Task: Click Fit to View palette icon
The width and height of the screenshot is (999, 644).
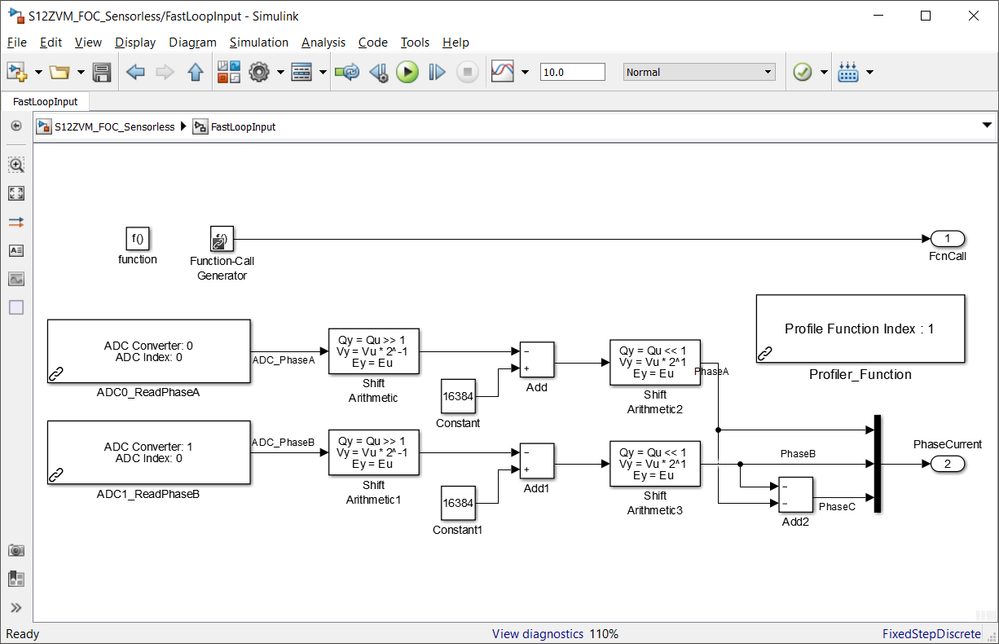Action: pos(16,194)
